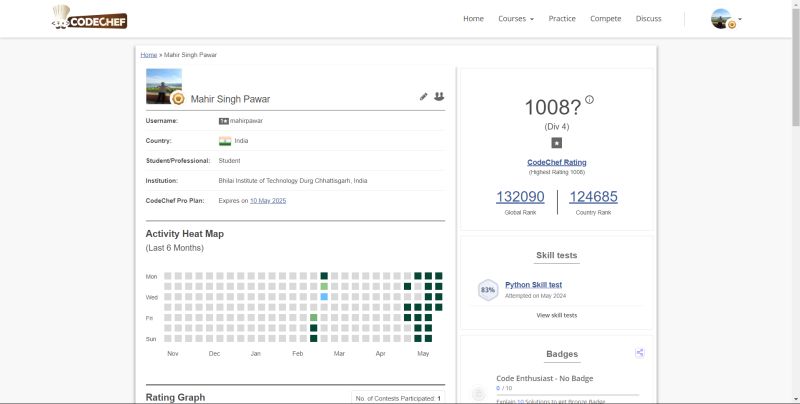The height and width of the screenshot is (404, 800).
Task: Open the Practice menu item
Action: [x=562, y=19]
